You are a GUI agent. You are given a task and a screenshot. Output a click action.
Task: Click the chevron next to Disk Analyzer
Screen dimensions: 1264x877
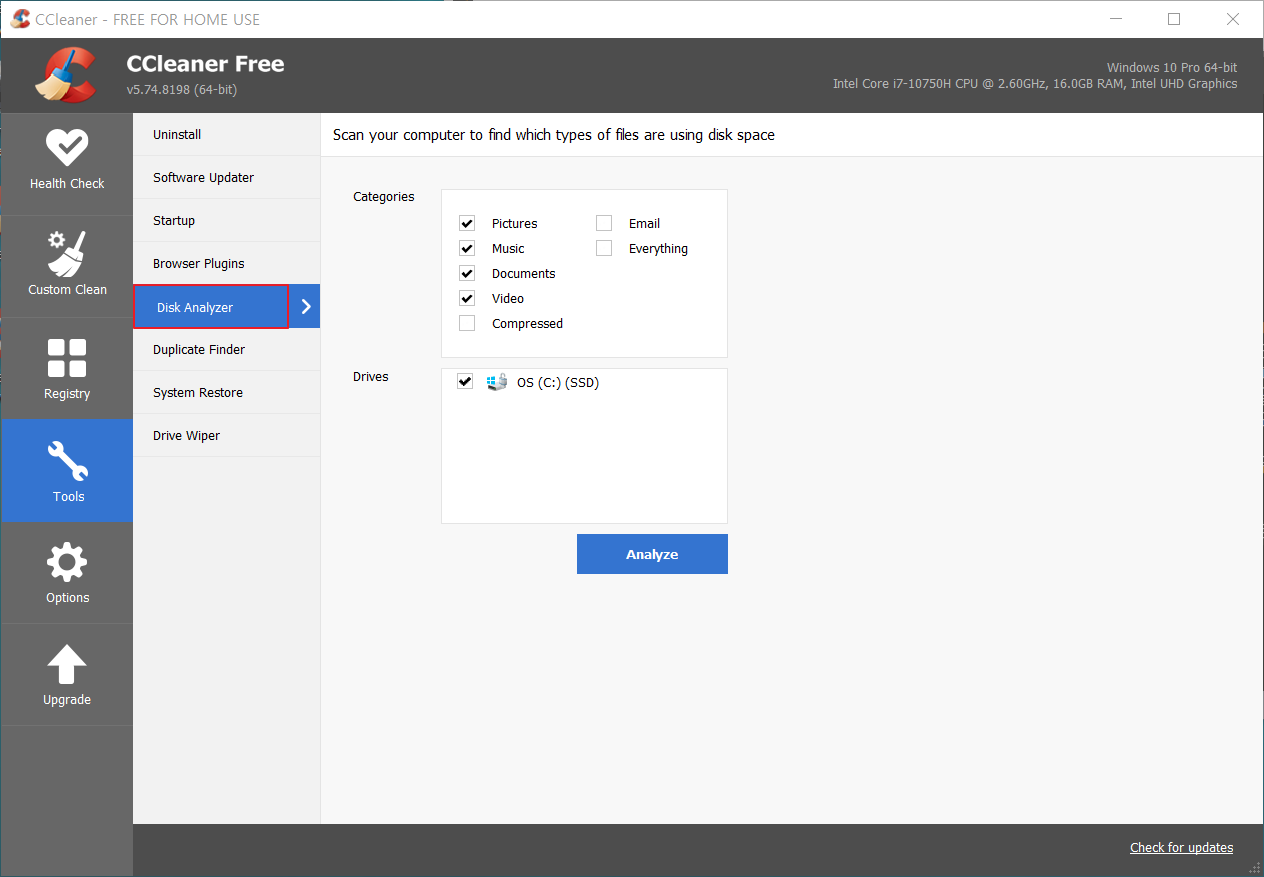306,307
